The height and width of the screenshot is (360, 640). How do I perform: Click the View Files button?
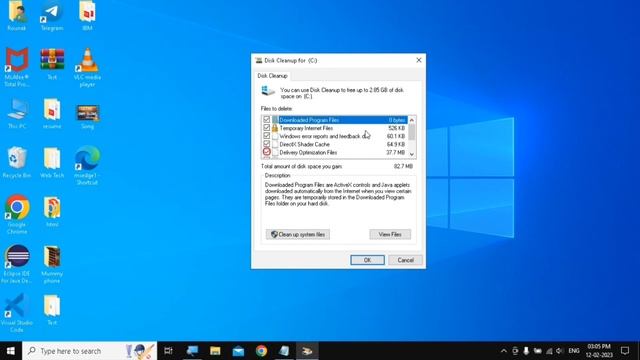click(390, 234)
